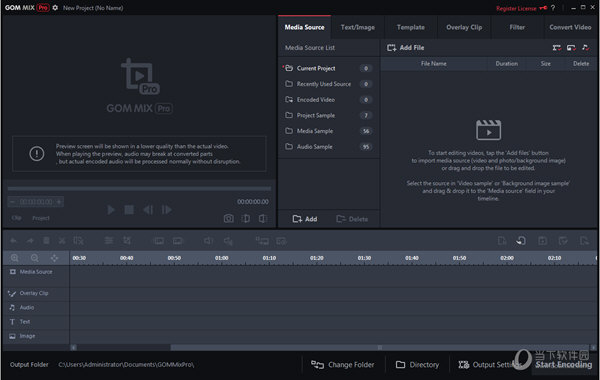Image resolution: width=600 pixels, height=380 pixels.
Task: Click the page icon left of the loop arrow icon
Action: (x=502, y=241)
